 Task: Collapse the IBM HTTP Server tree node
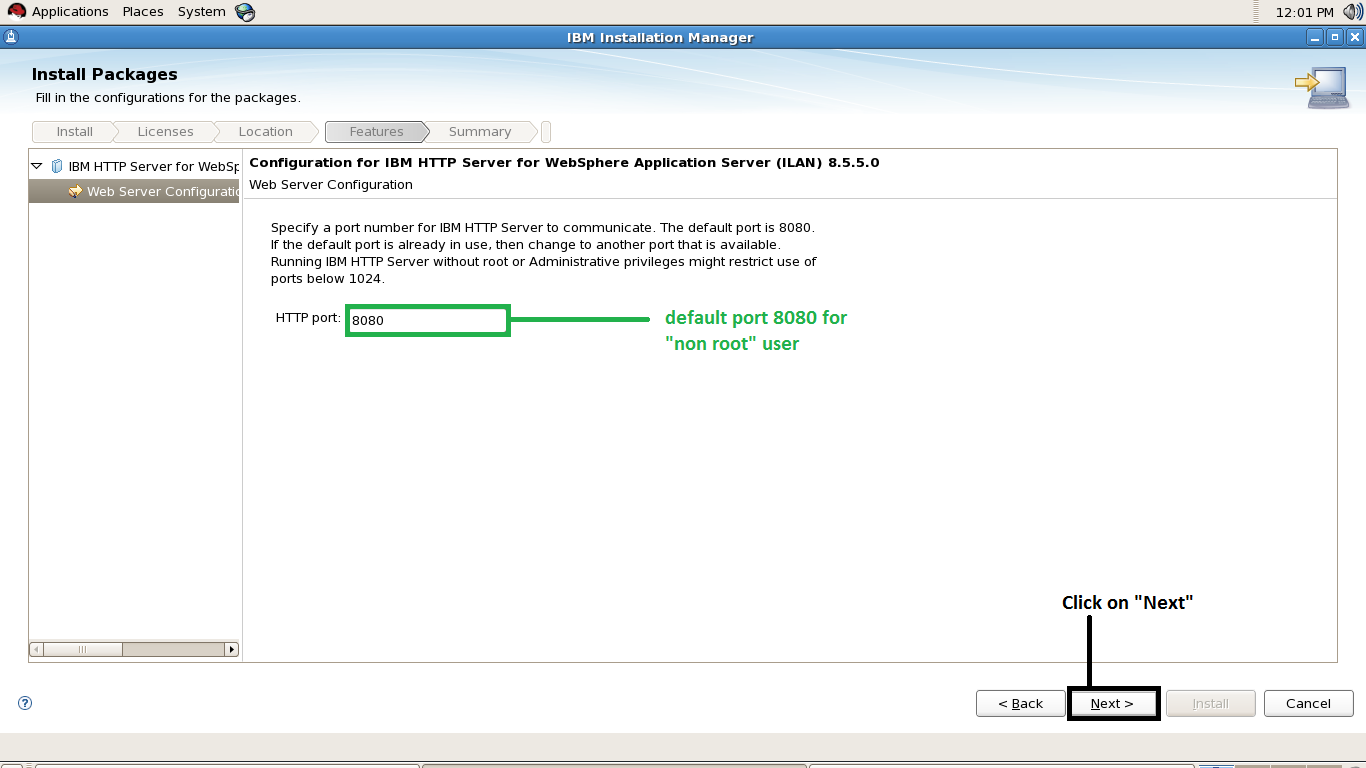[x=36, y=166]
